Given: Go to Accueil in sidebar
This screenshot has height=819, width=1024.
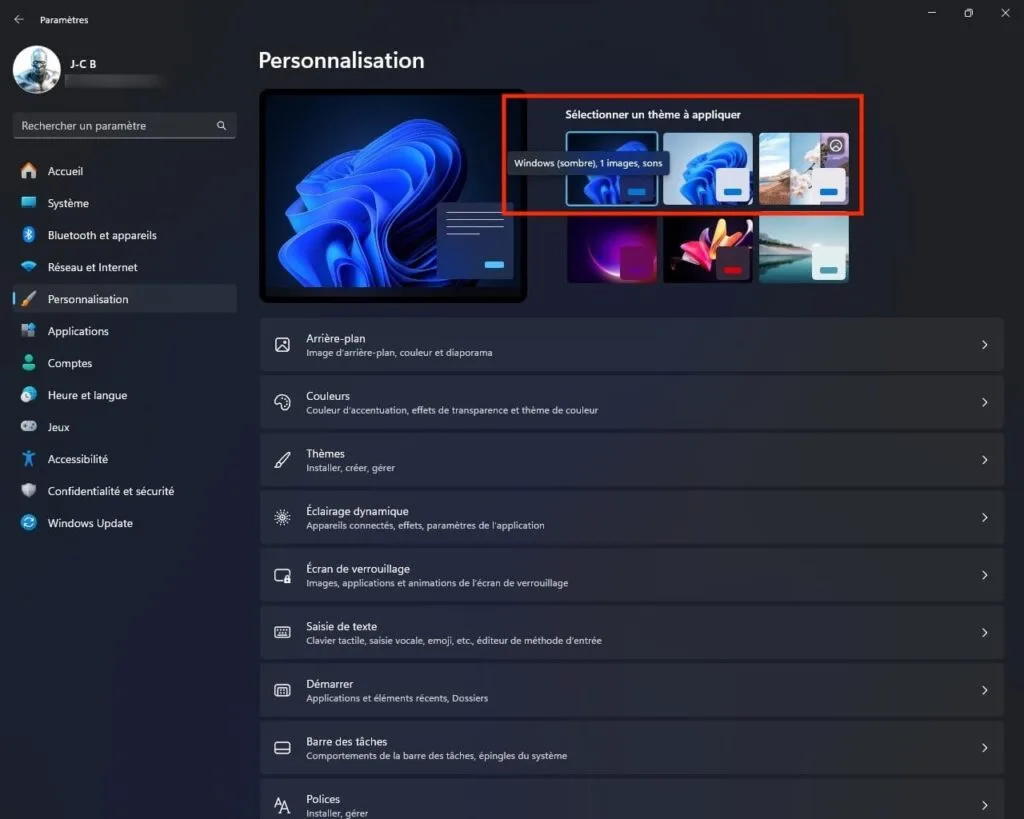Looking at the screenshot, I should click(125, 171).
